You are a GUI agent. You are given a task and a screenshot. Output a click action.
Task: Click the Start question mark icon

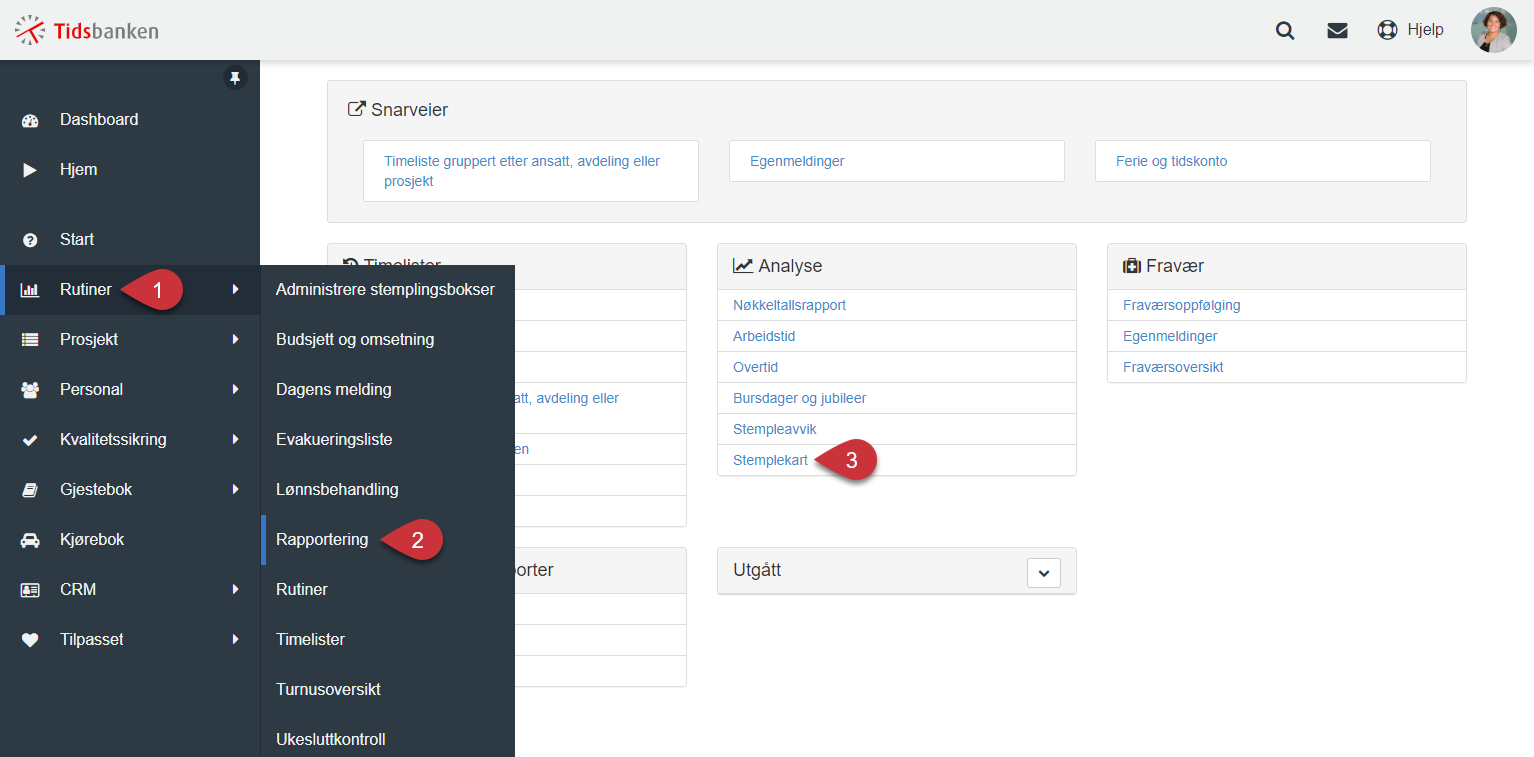30,240
